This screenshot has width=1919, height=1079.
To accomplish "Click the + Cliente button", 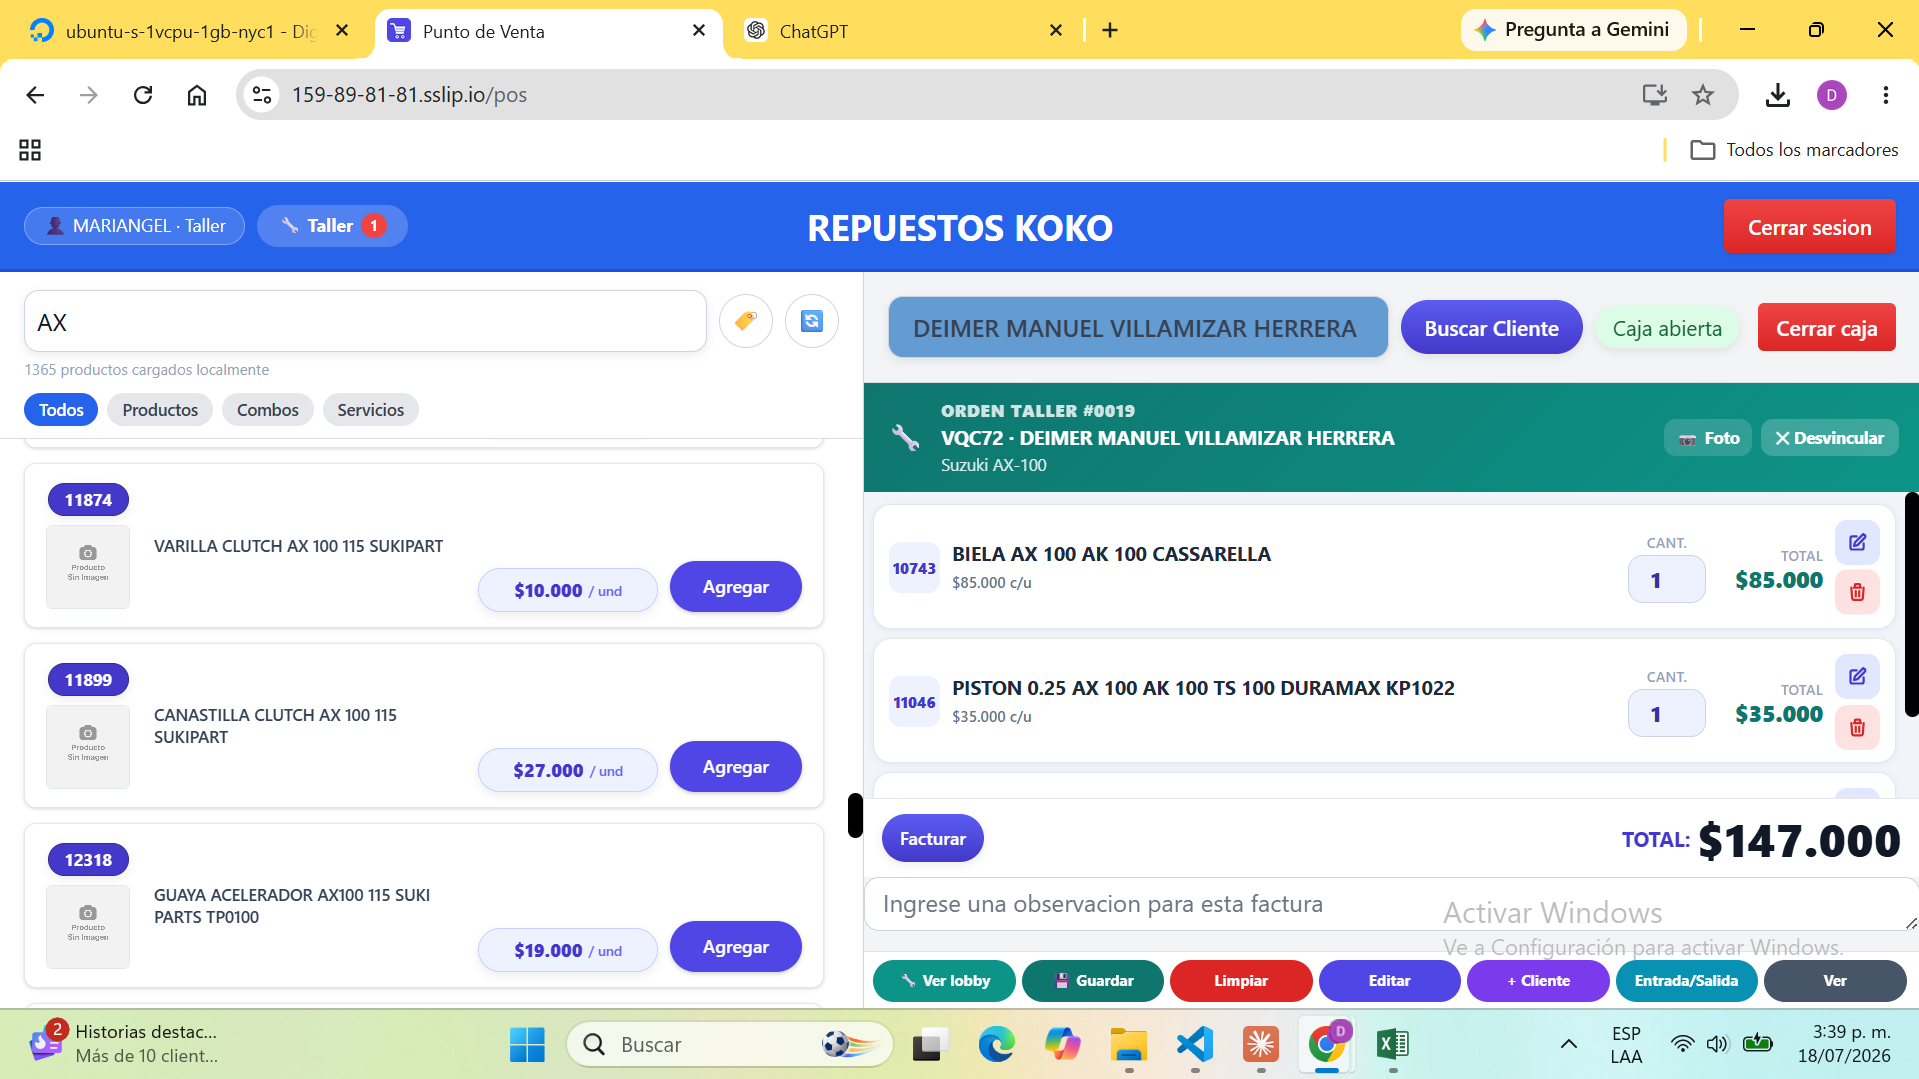I will 1538,981.
